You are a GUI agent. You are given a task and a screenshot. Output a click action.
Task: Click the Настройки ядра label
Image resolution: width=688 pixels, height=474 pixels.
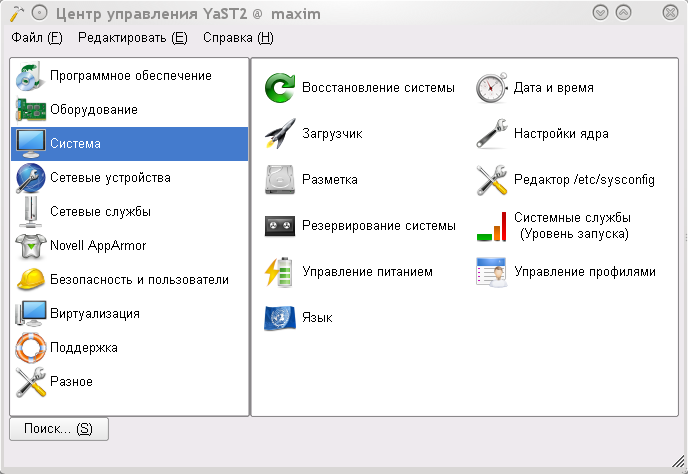tap(561, 133)
